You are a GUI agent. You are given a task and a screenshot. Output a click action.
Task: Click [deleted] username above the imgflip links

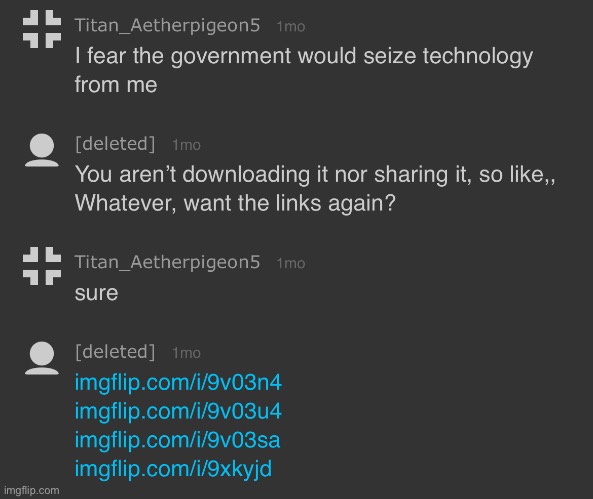click(x=115, y=352)
